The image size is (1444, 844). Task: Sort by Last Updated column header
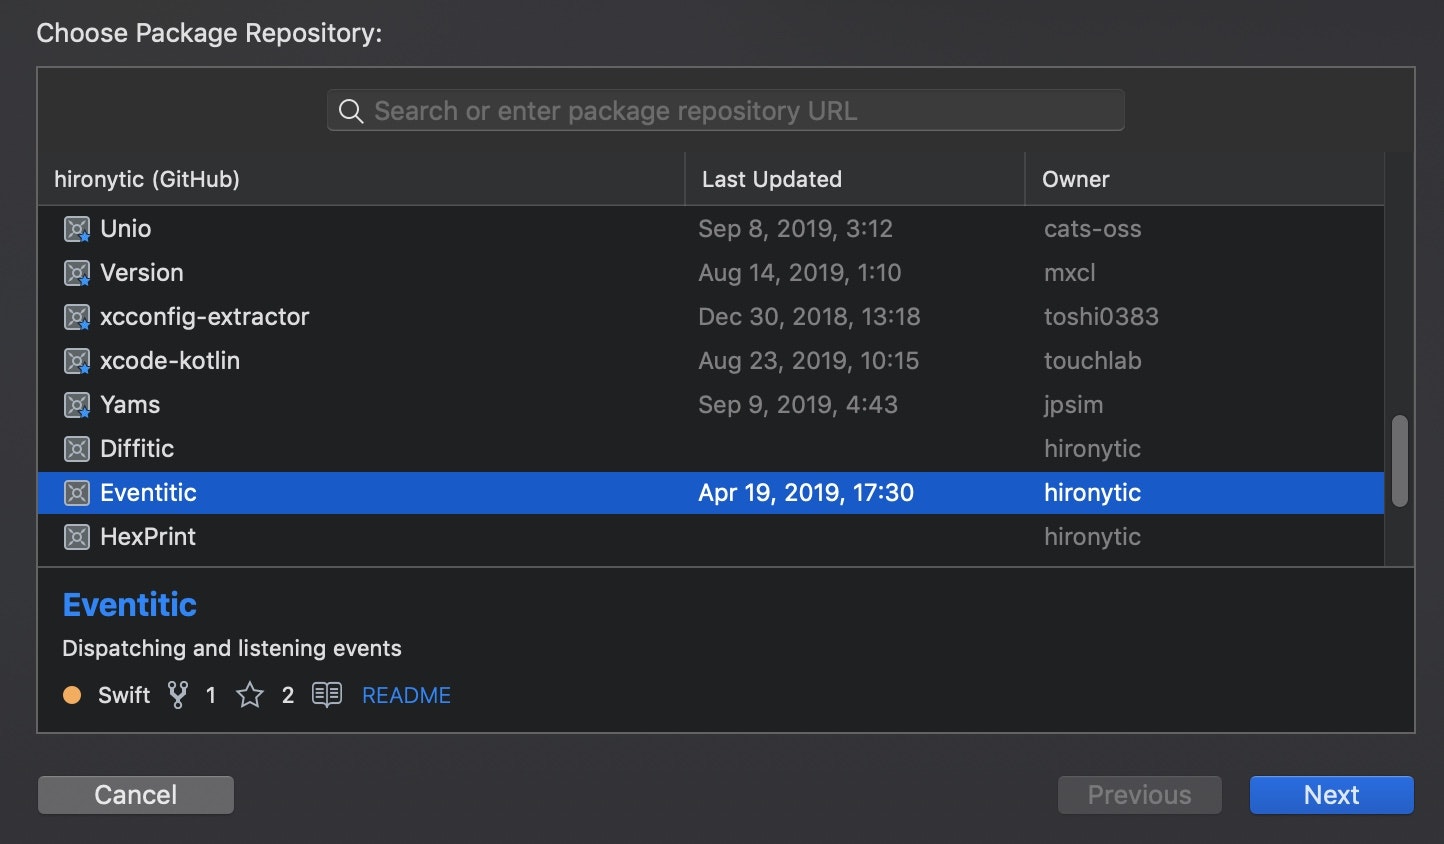coord(855,179)
